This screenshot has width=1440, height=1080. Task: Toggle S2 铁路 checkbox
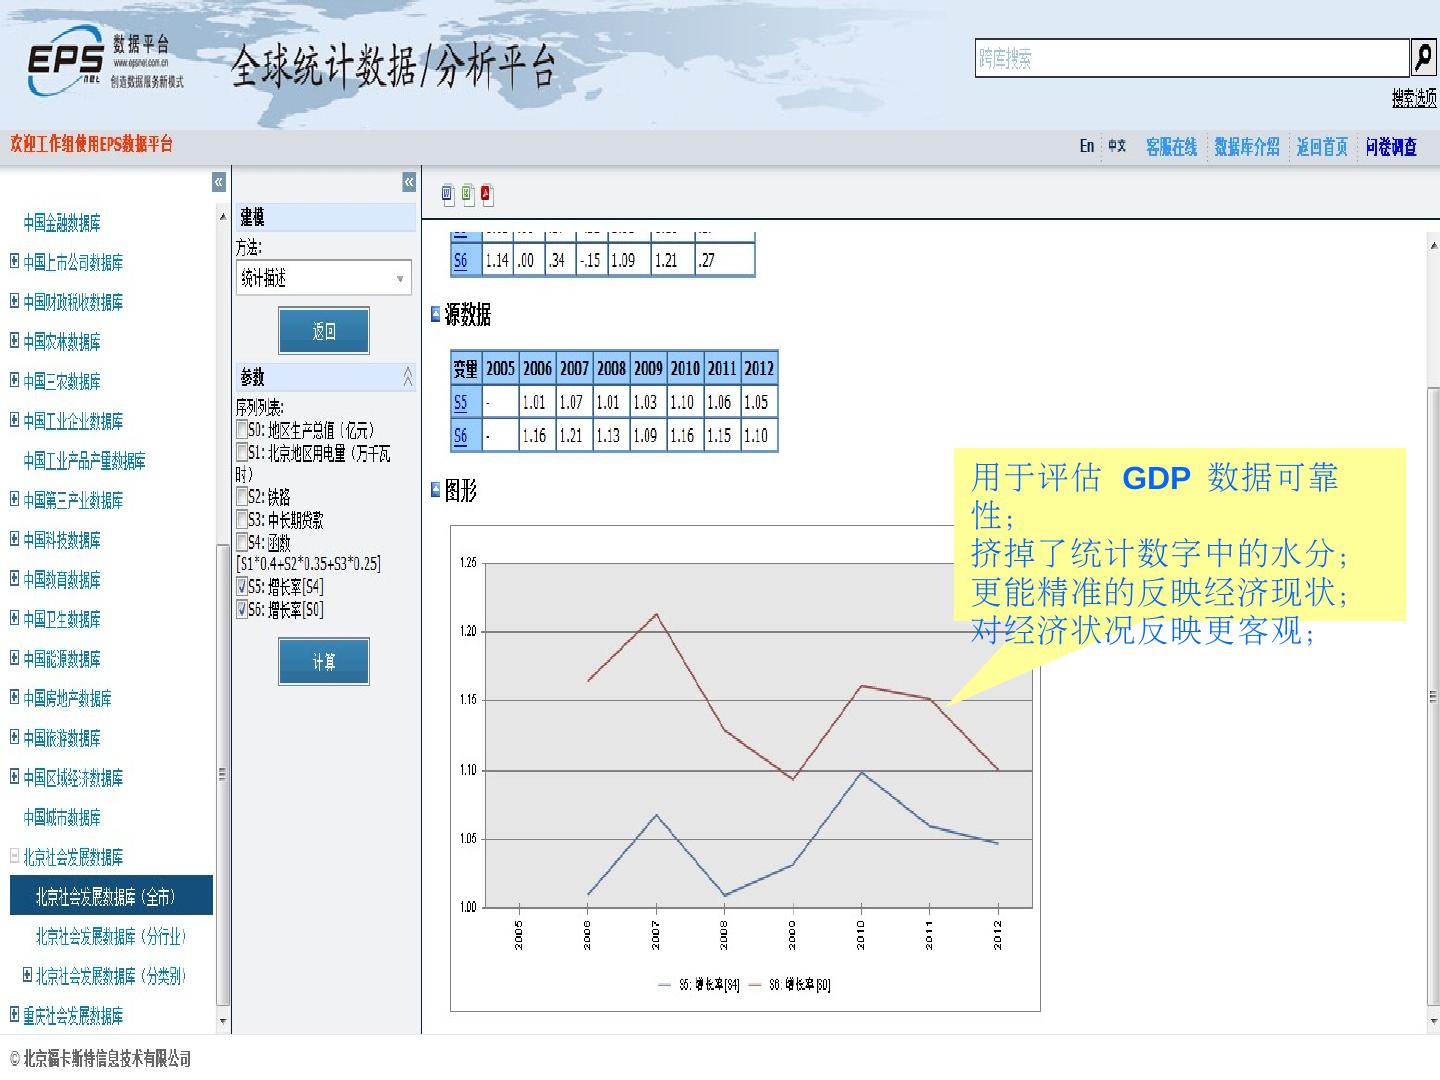coord(242,496)
